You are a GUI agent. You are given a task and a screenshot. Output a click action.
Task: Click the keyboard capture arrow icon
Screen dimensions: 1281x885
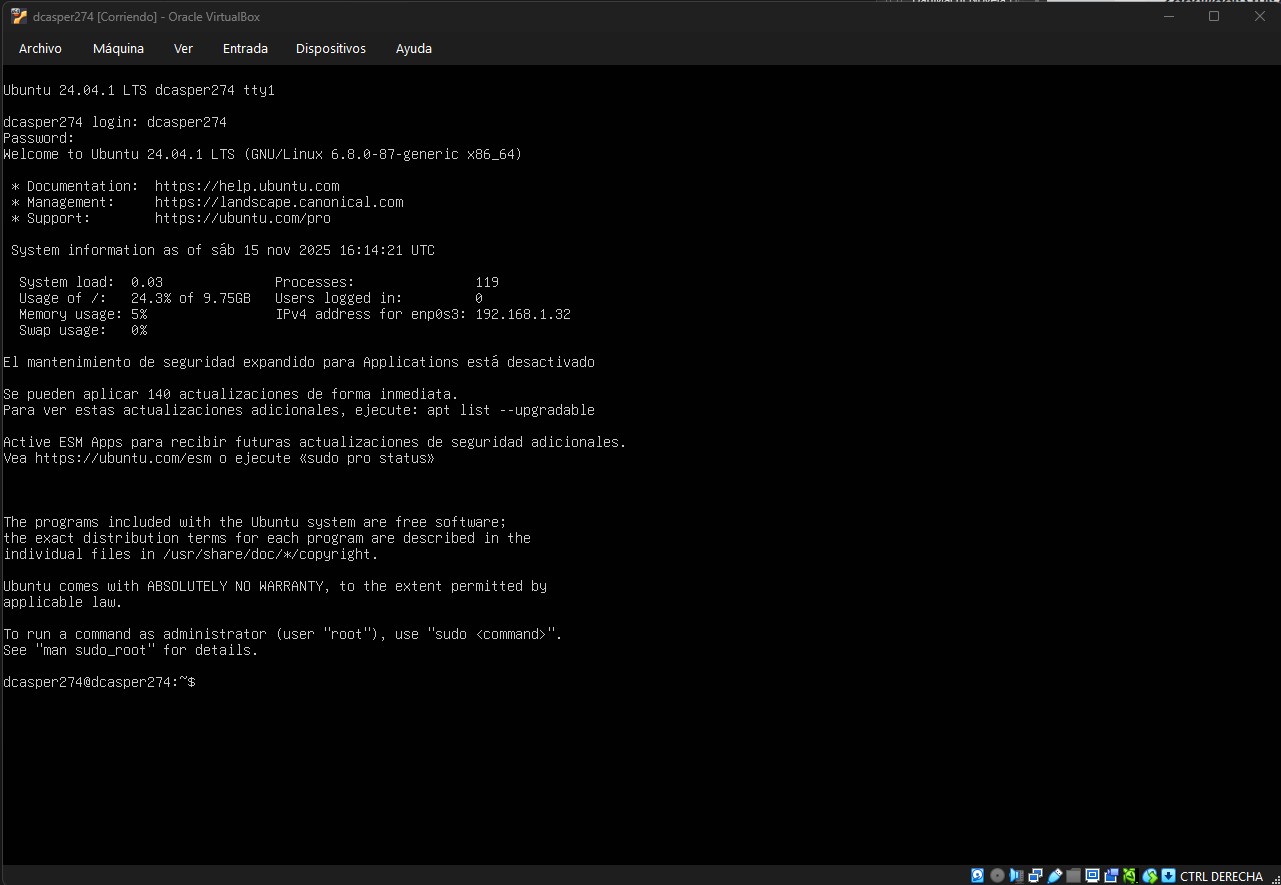click(1167, 876)
